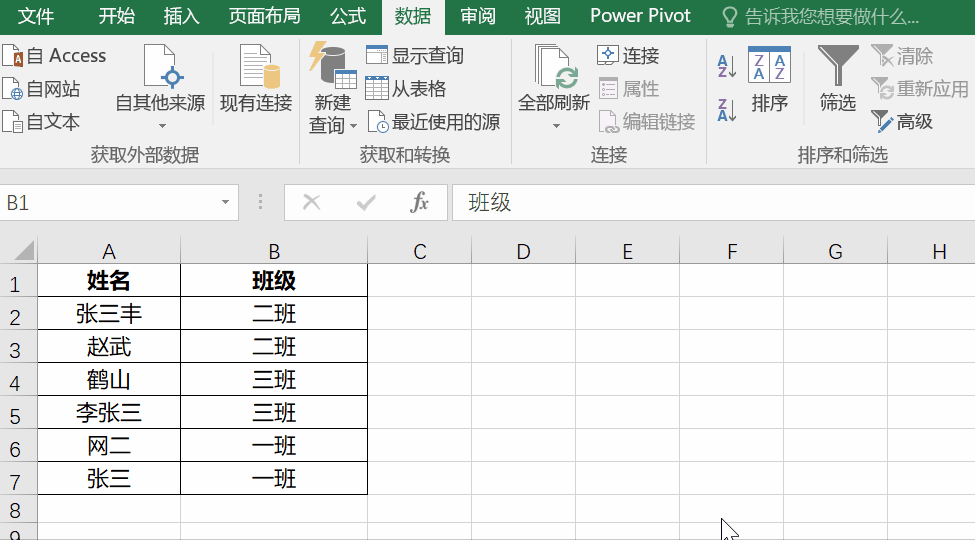The width and height of the screenshot is (975, 540).
Task: Open the custom Sort (排序) dialog
Action: coord(769,80)
